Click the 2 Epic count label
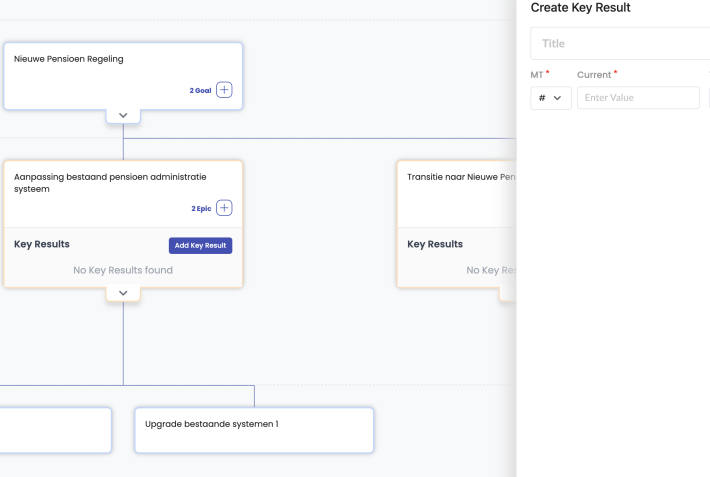Viewport: 710px width, 477px height. pyautogui.click(x=201, y=209)
